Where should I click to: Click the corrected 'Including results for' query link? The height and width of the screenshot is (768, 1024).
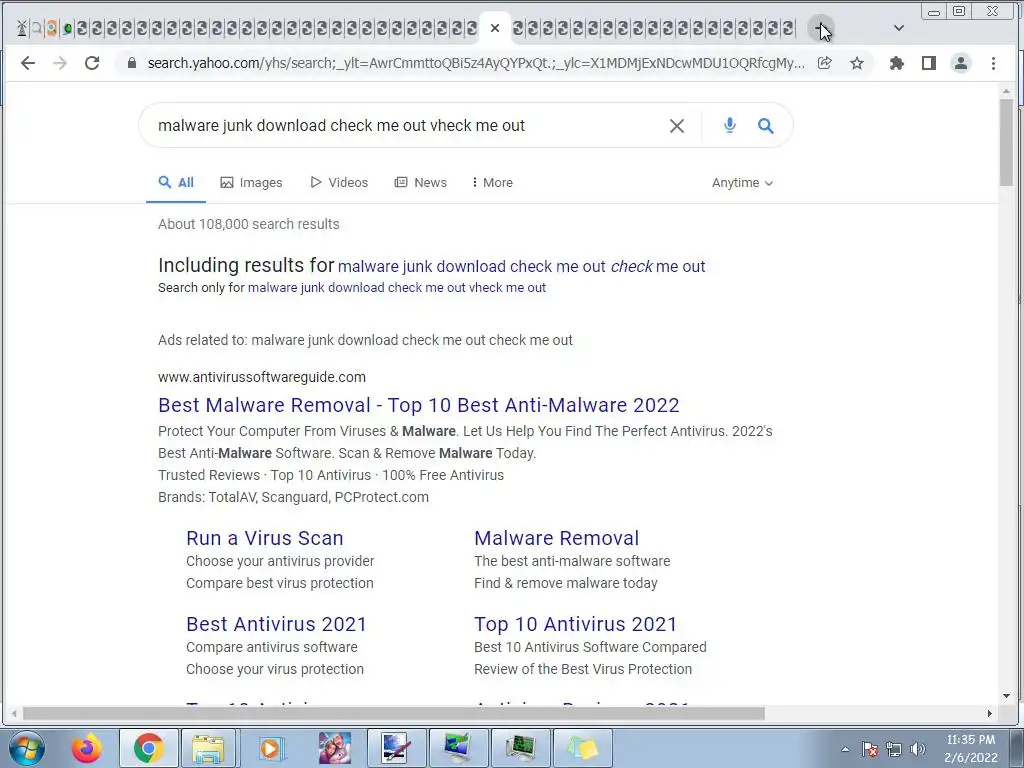[521, 266]
